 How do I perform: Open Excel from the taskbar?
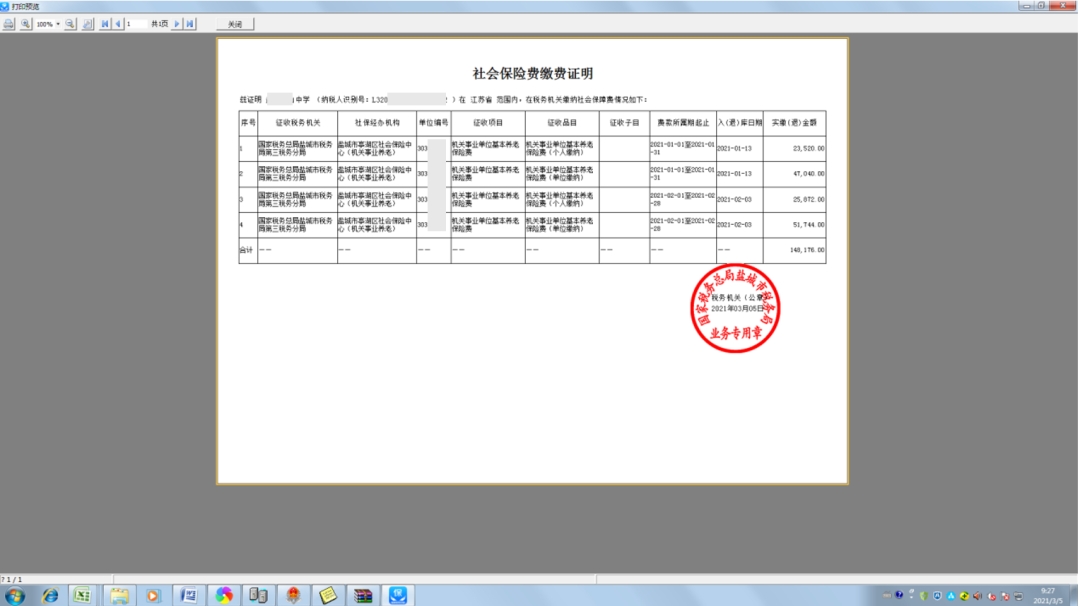(x=83, y=596)
